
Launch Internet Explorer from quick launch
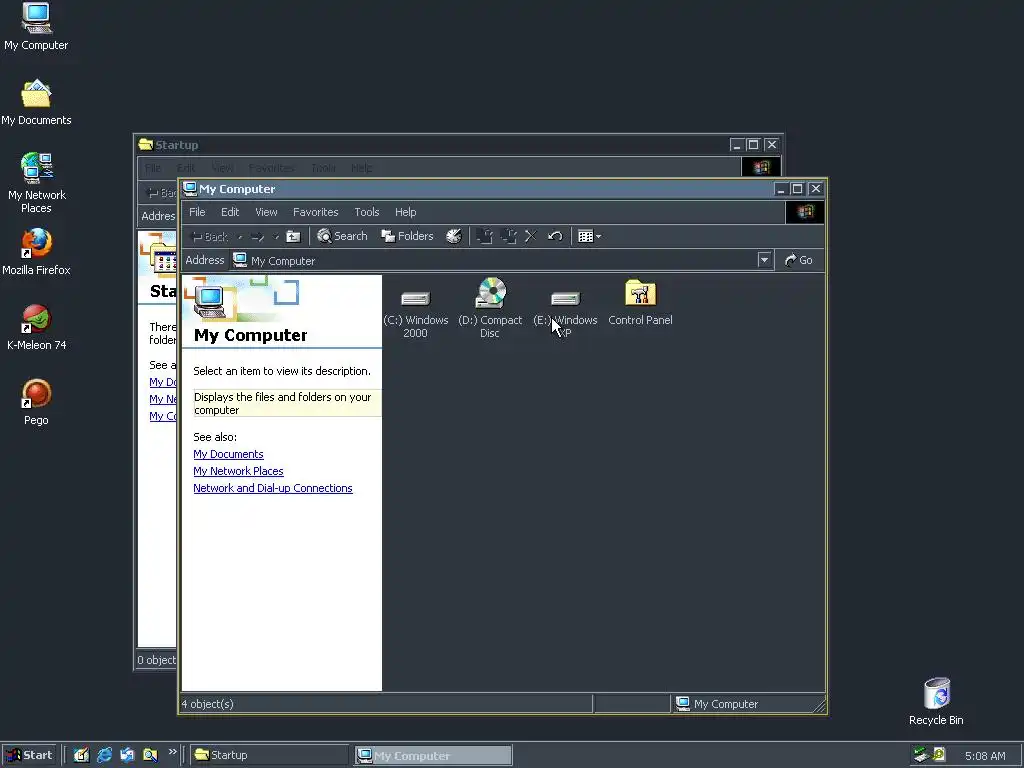point(104,755)
